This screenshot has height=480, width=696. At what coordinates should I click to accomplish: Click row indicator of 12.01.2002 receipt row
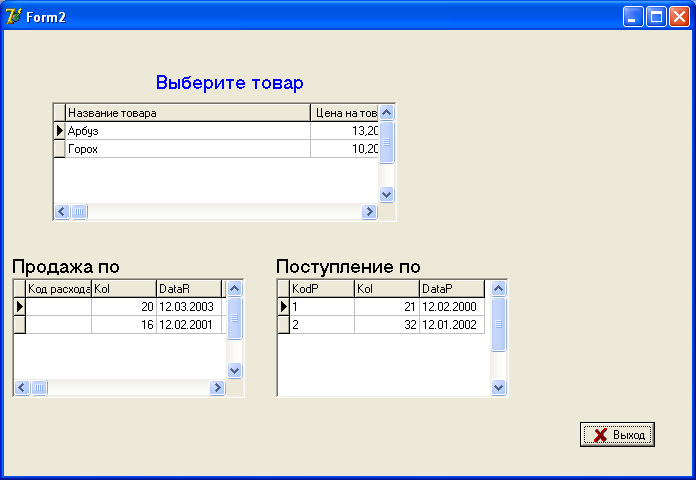click(x=284, y=325)
